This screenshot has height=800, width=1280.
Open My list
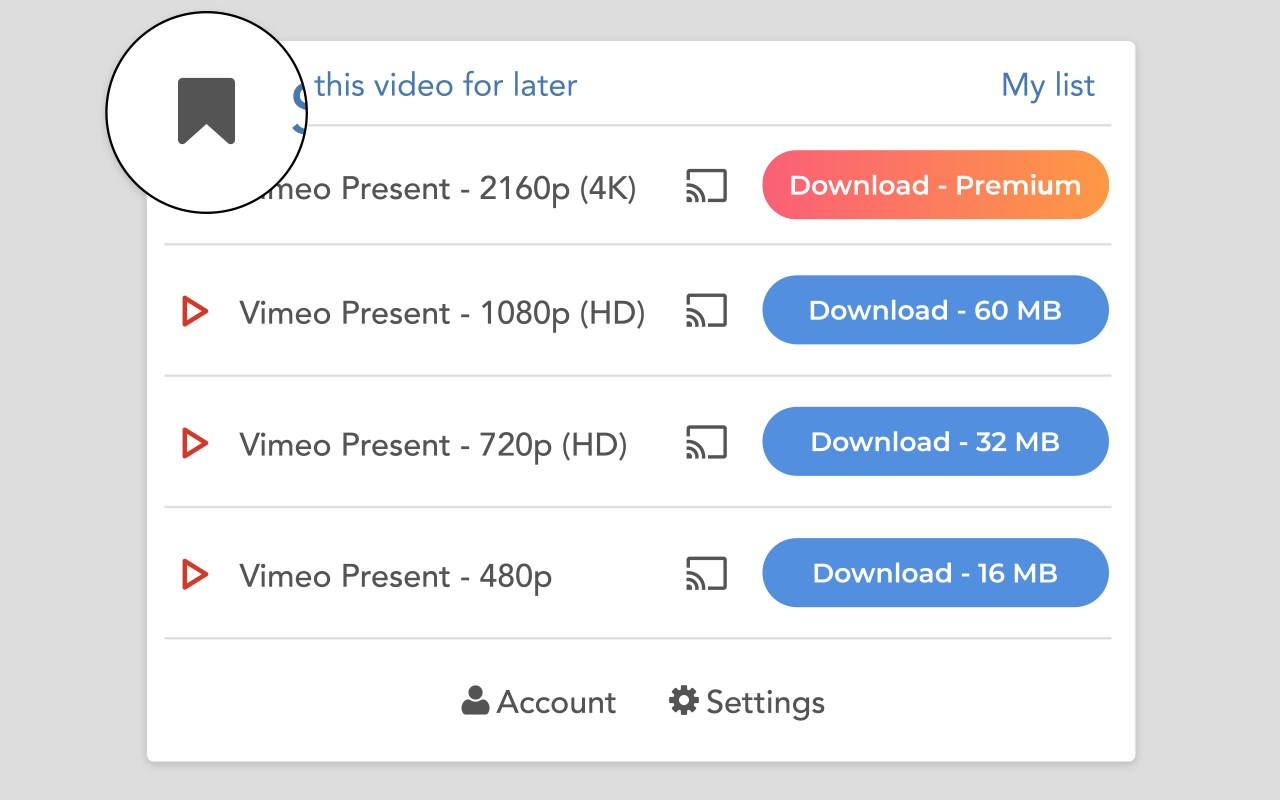(x=1048, y=86)
